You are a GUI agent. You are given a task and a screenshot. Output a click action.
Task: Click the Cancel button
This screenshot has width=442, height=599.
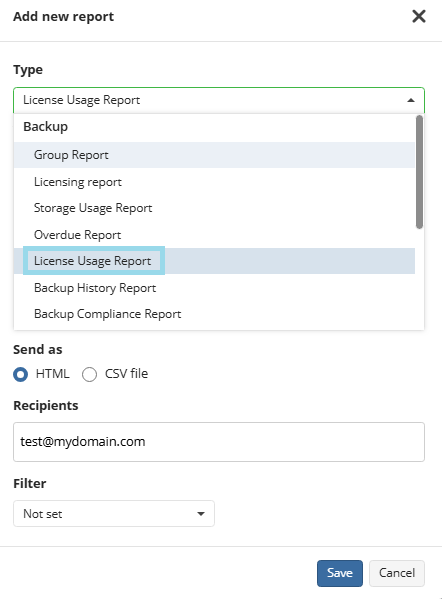[397, 573]
